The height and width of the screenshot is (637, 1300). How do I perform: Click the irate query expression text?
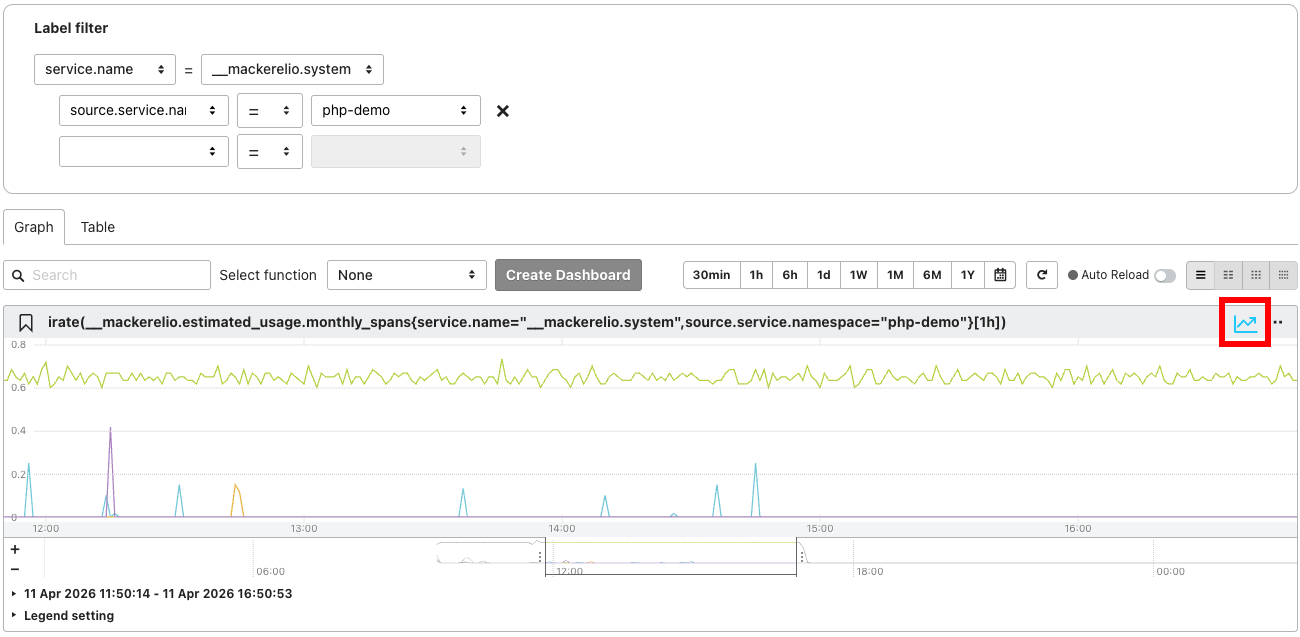(527, 322)
